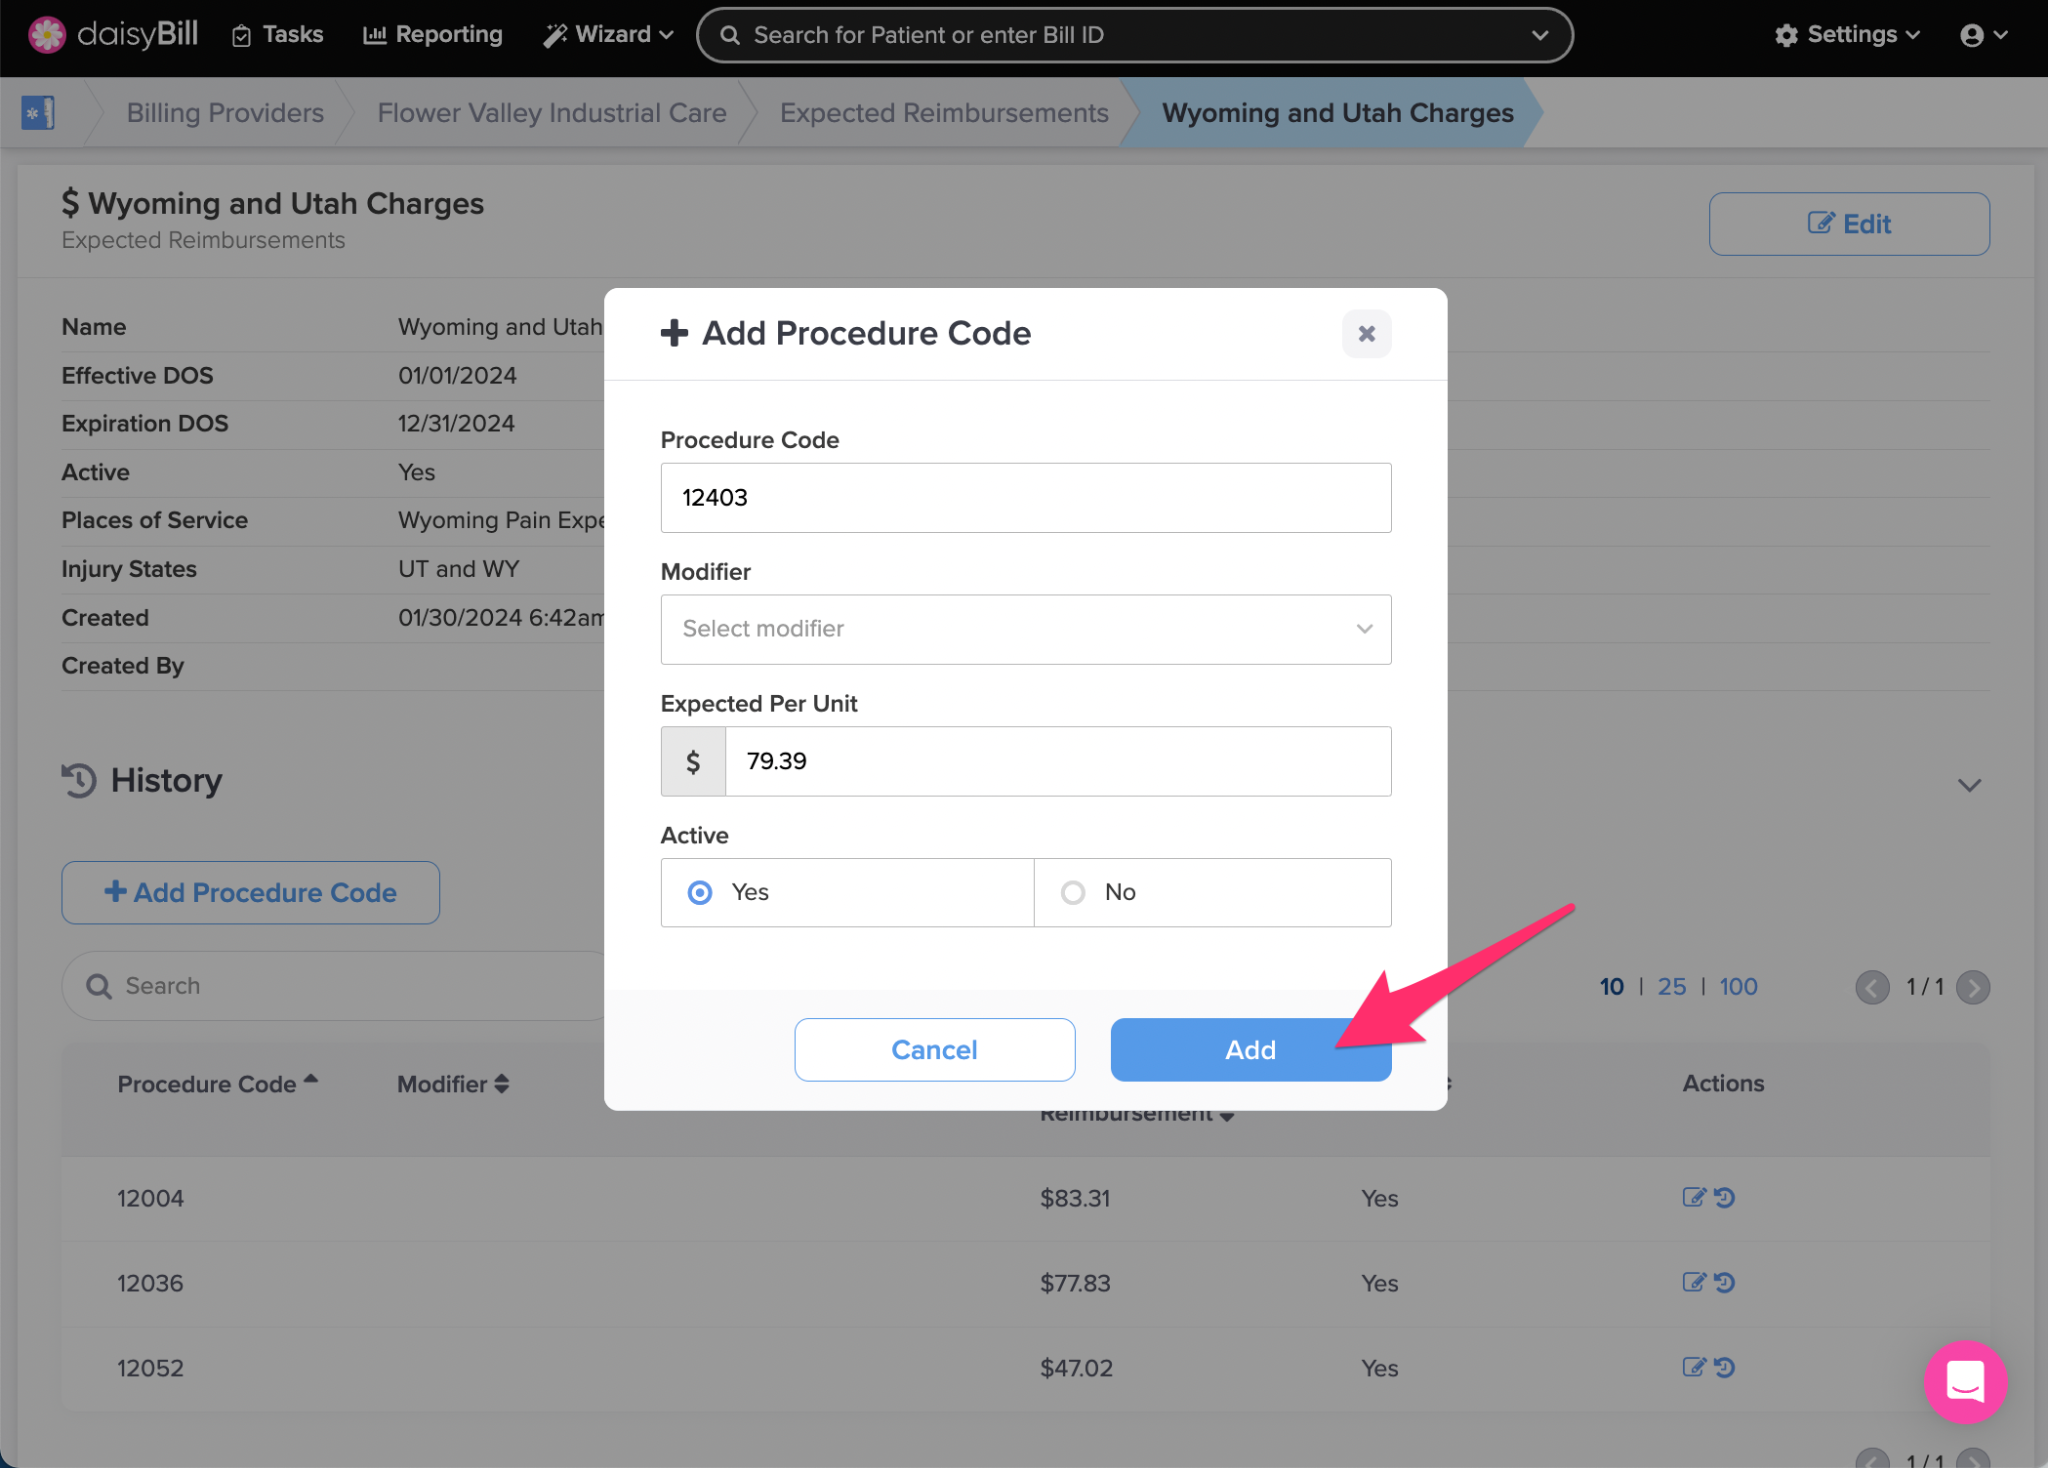
Task: Select No radio button for Active
Action: pos(1073,892)
